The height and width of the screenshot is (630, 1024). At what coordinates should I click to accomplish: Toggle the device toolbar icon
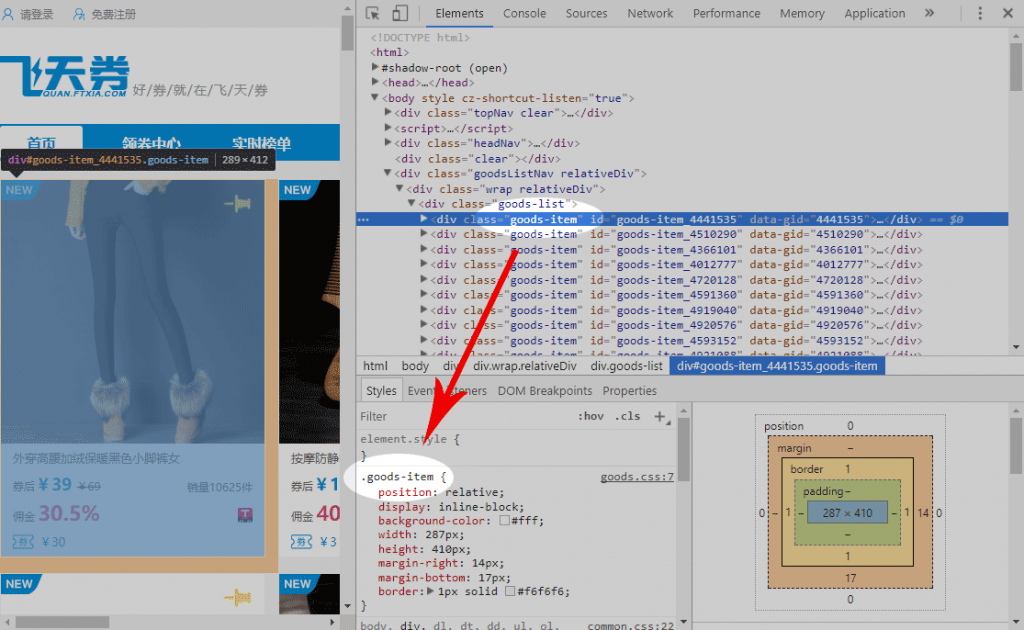pos(400,13)
